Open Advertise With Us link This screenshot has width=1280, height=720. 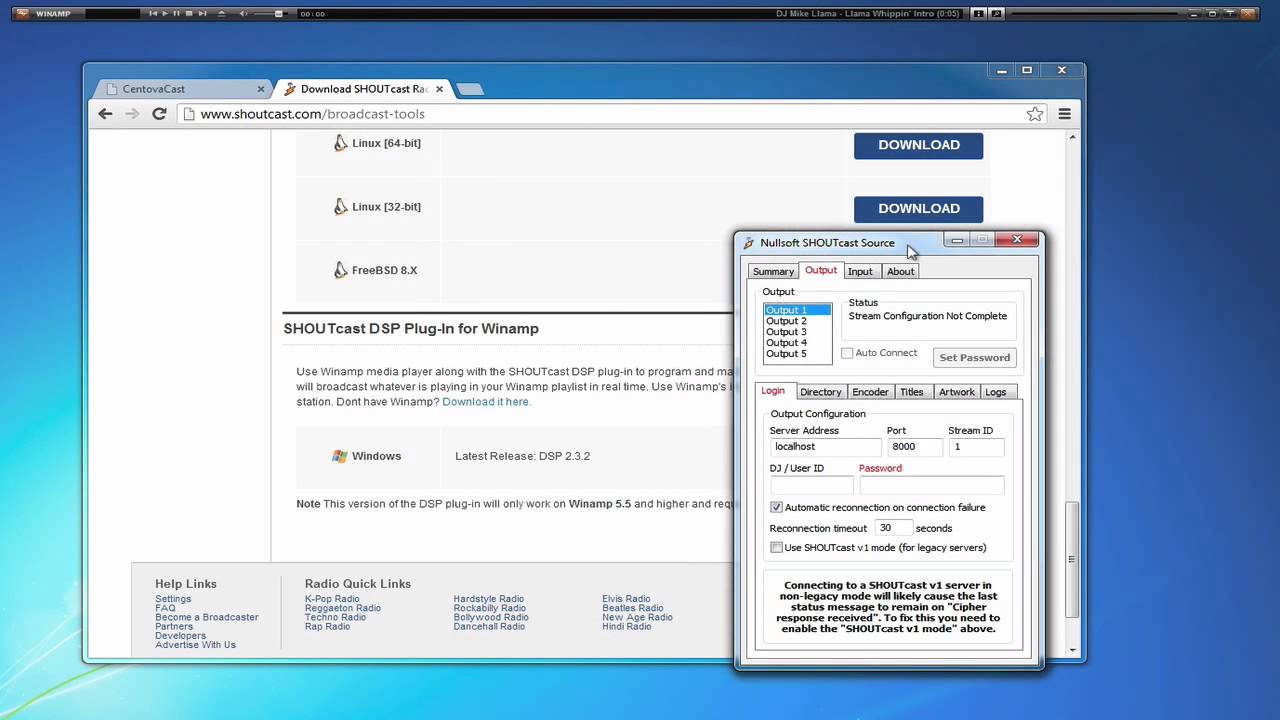[195, 645]
